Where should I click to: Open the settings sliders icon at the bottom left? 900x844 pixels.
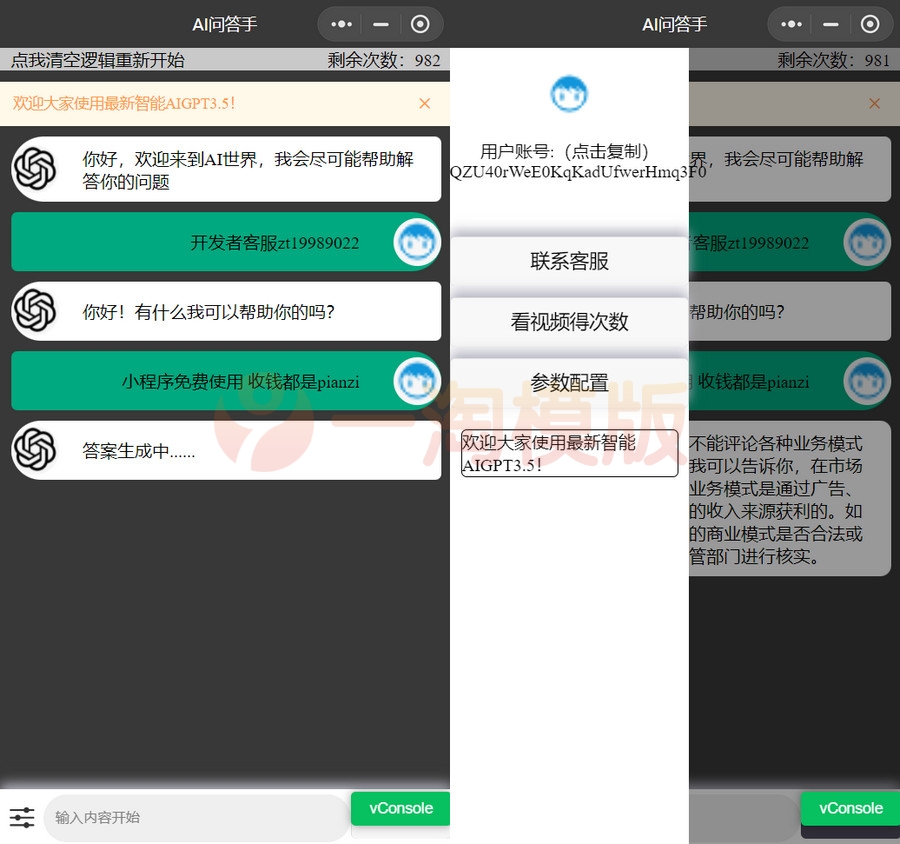point(22,816)
